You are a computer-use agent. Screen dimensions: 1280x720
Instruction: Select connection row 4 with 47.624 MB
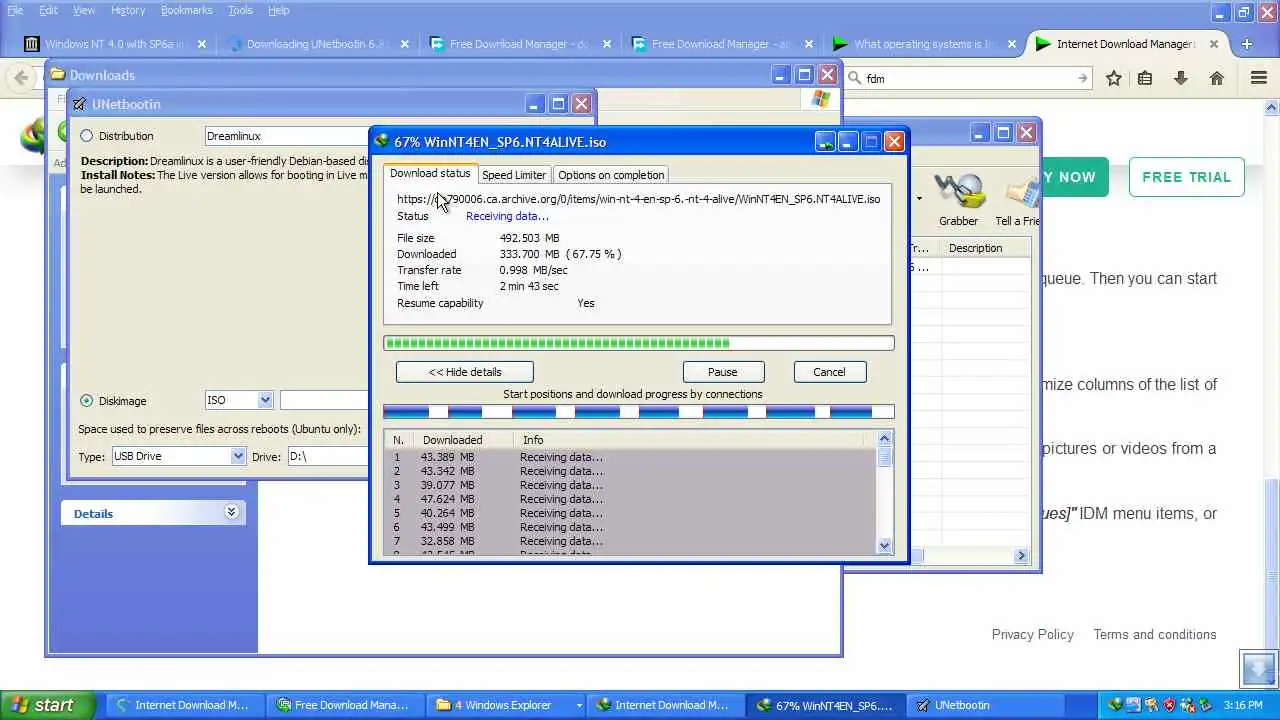631,499
